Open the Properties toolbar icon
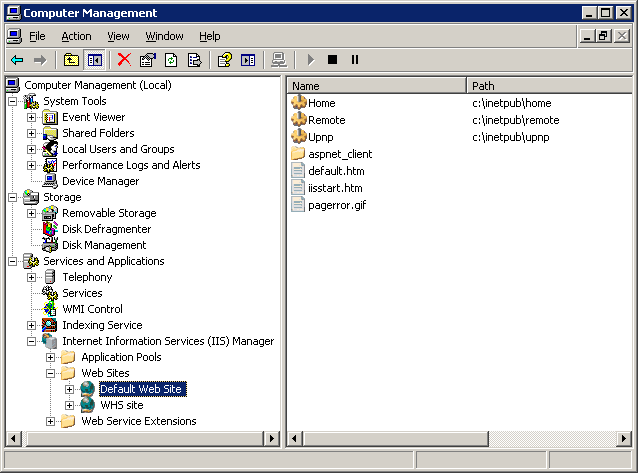This screenshot has width=638, height=473. 148,60
